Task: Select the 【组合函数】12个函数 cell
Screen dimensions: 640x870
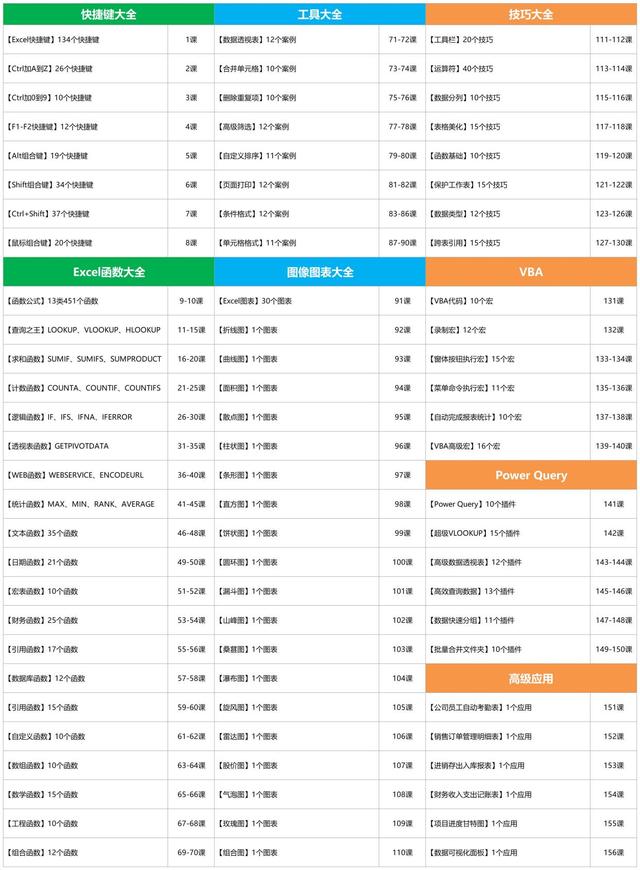Action: point(85,852)
